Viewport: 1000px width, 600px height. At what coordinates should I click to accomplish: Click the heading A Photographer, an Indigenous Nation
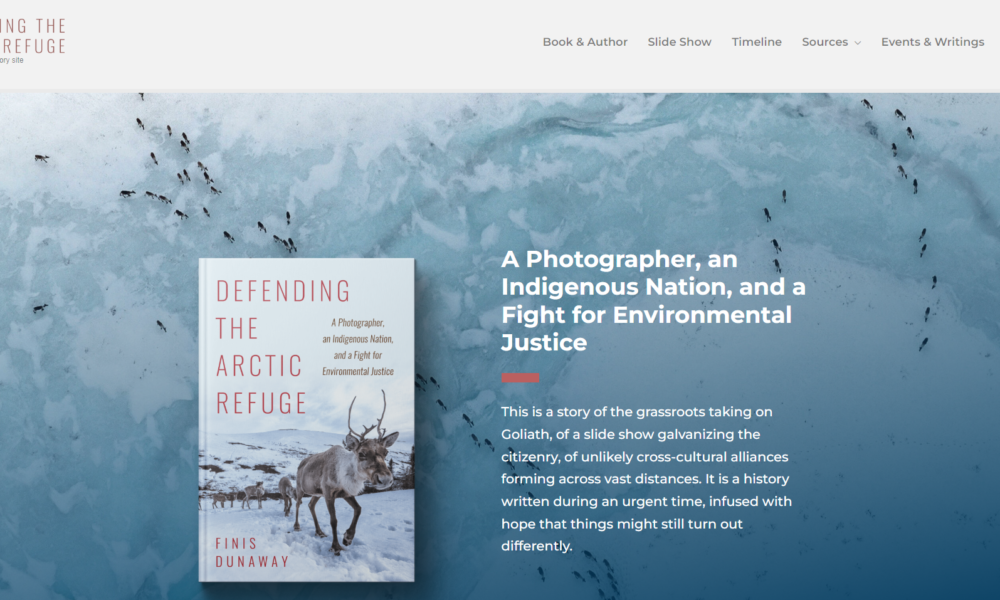653,300
